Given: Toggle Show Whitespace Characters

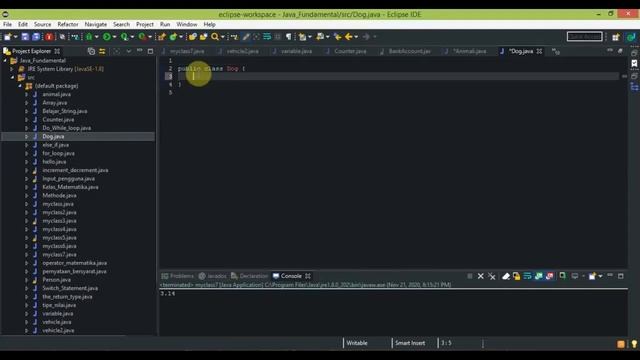Looking at the screenshot, I should click(289, 37).
